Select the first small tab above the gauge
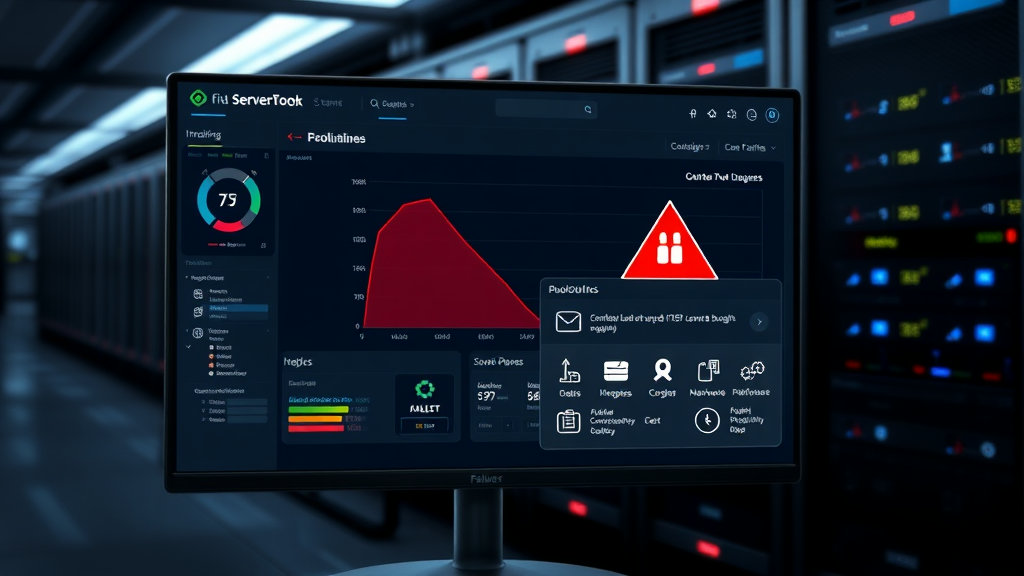This screenshot has height=576, width=1024. 195,155
